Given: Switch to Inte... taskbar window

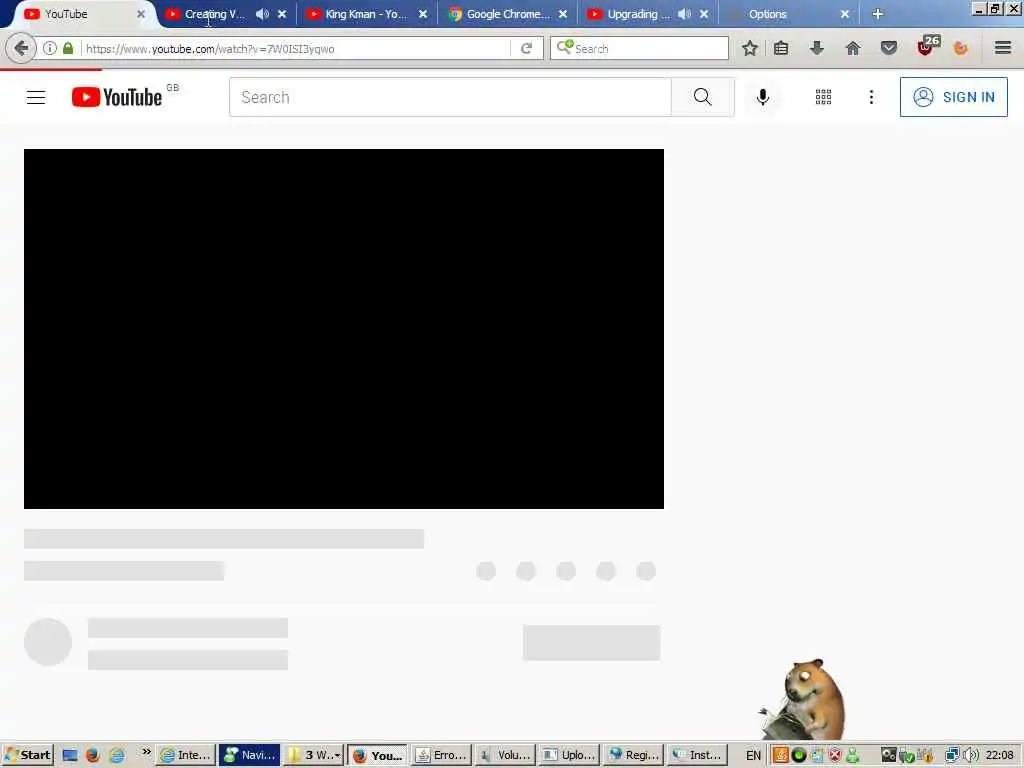Looking at the screenshot, I should (186, 755).
